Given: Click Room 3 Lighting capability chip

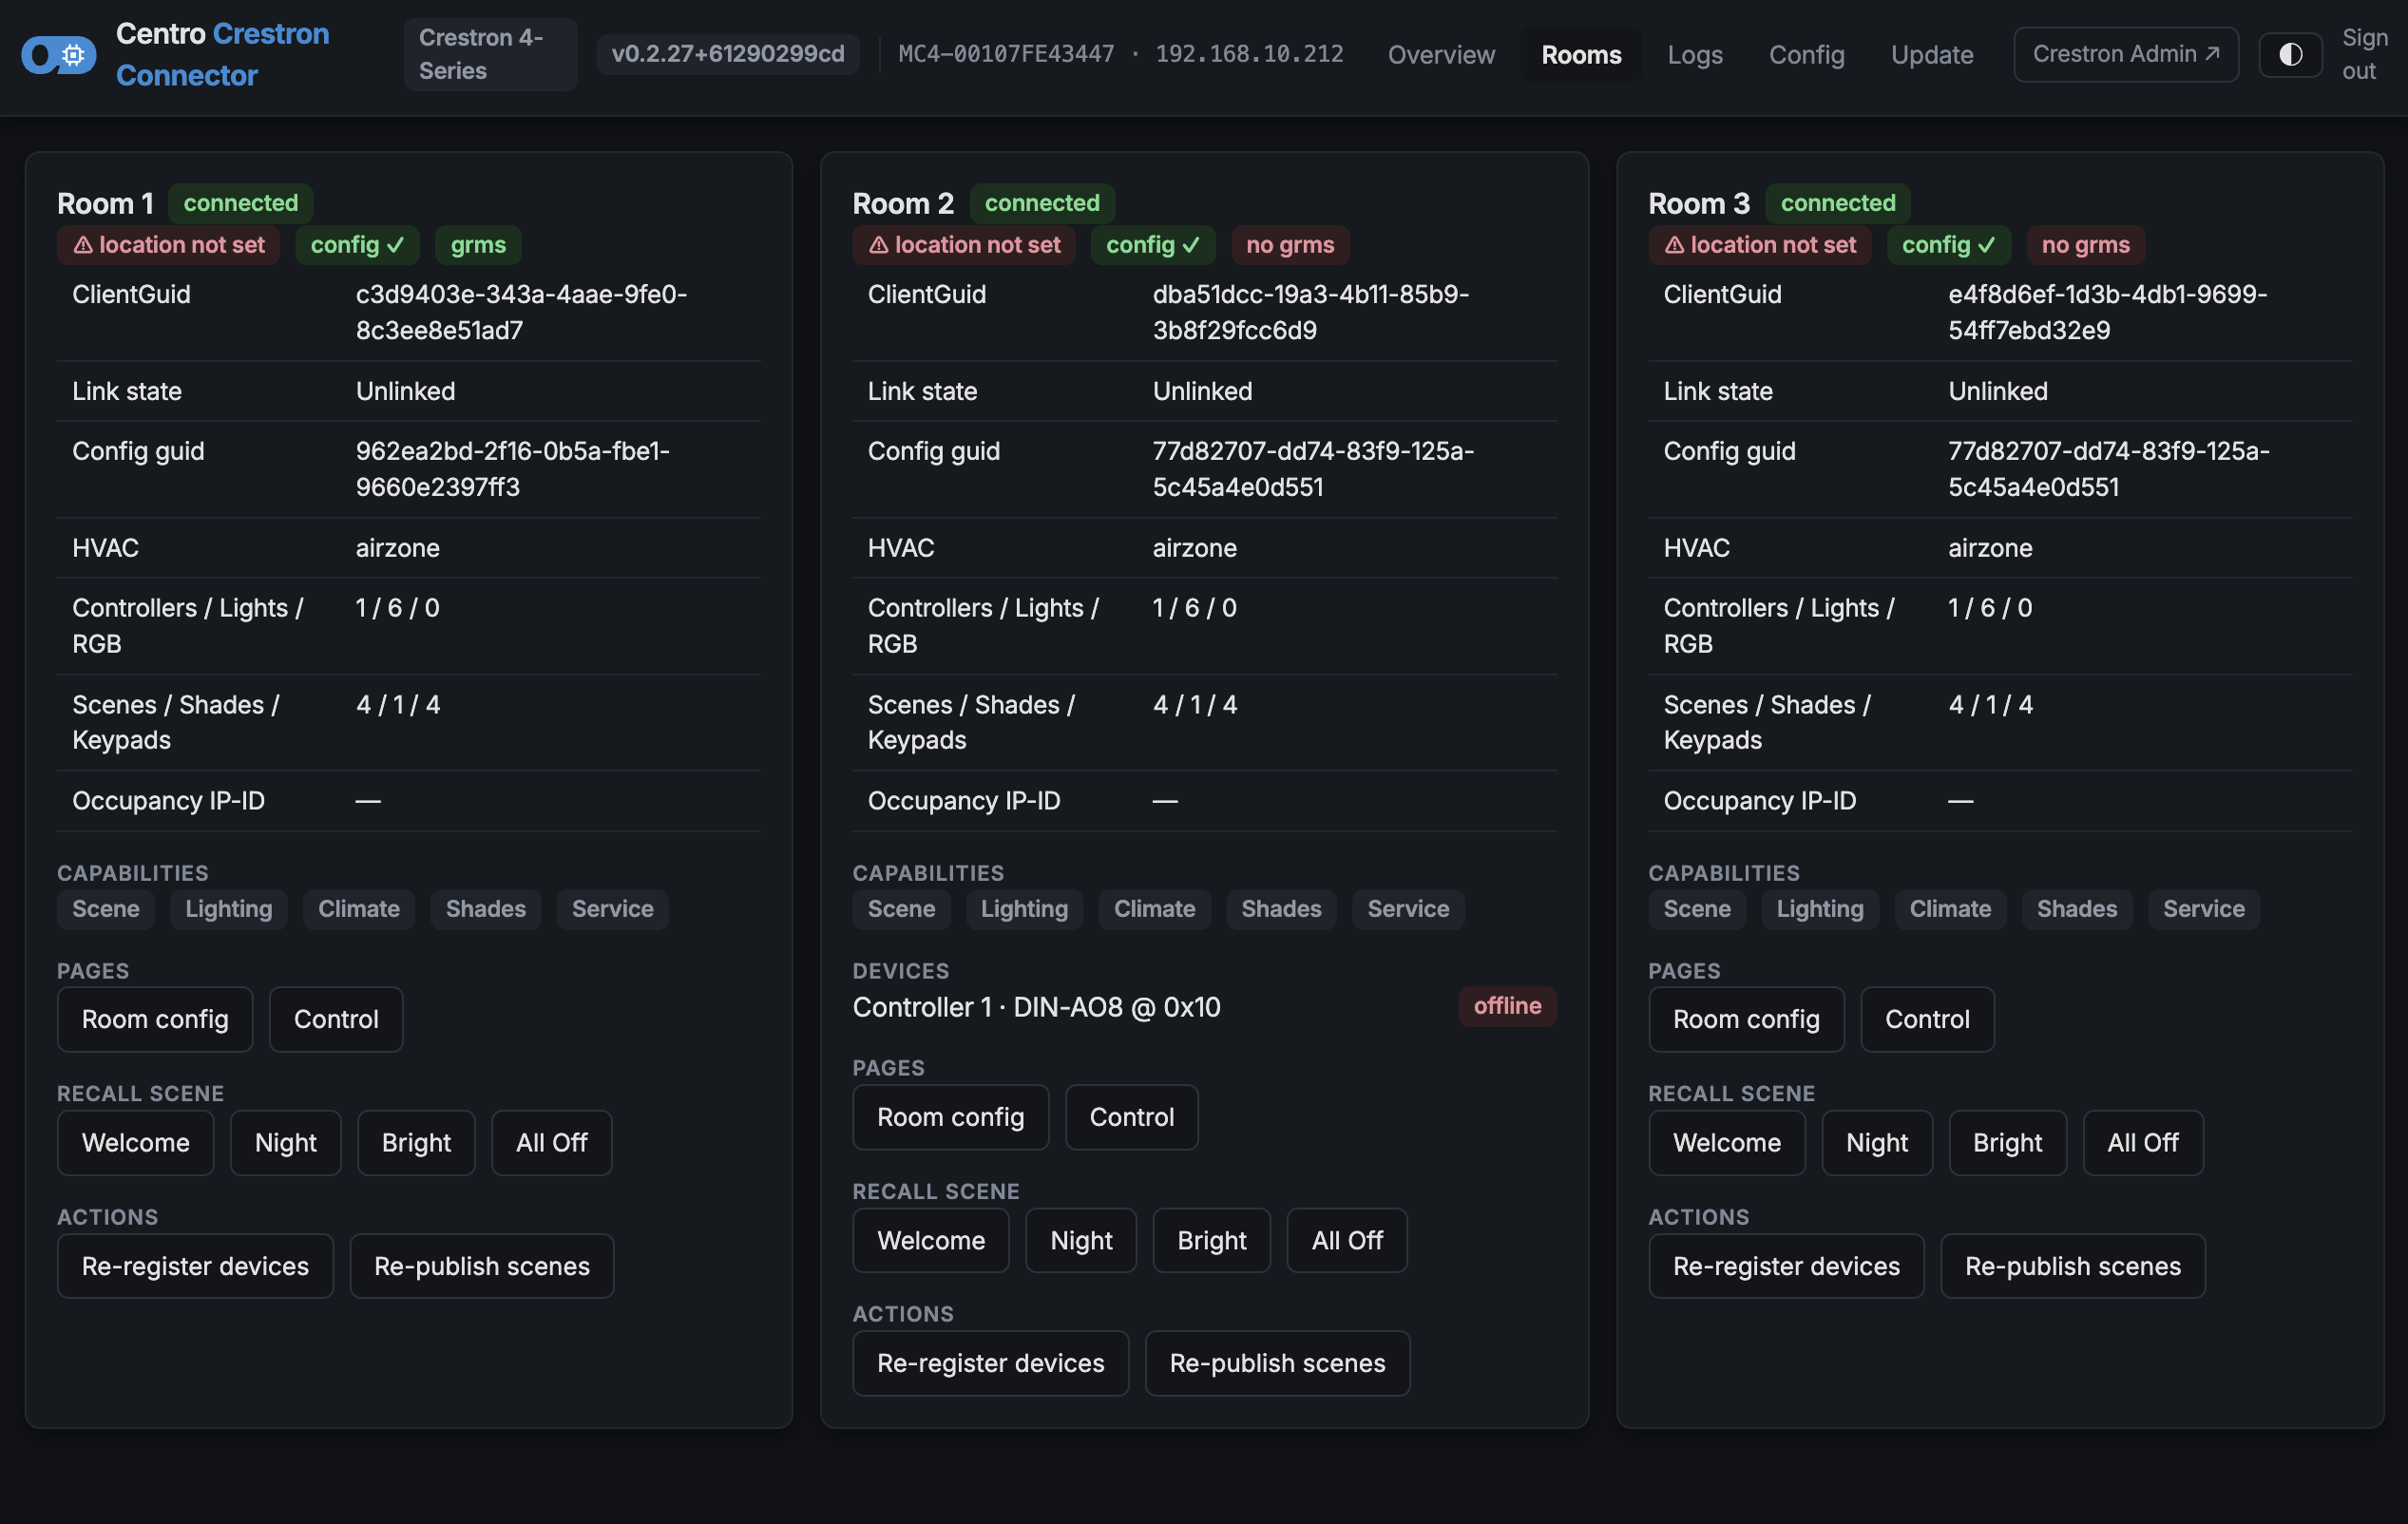Looking at the screenshot, I should pyautogui.click(x=1820, y=909).
